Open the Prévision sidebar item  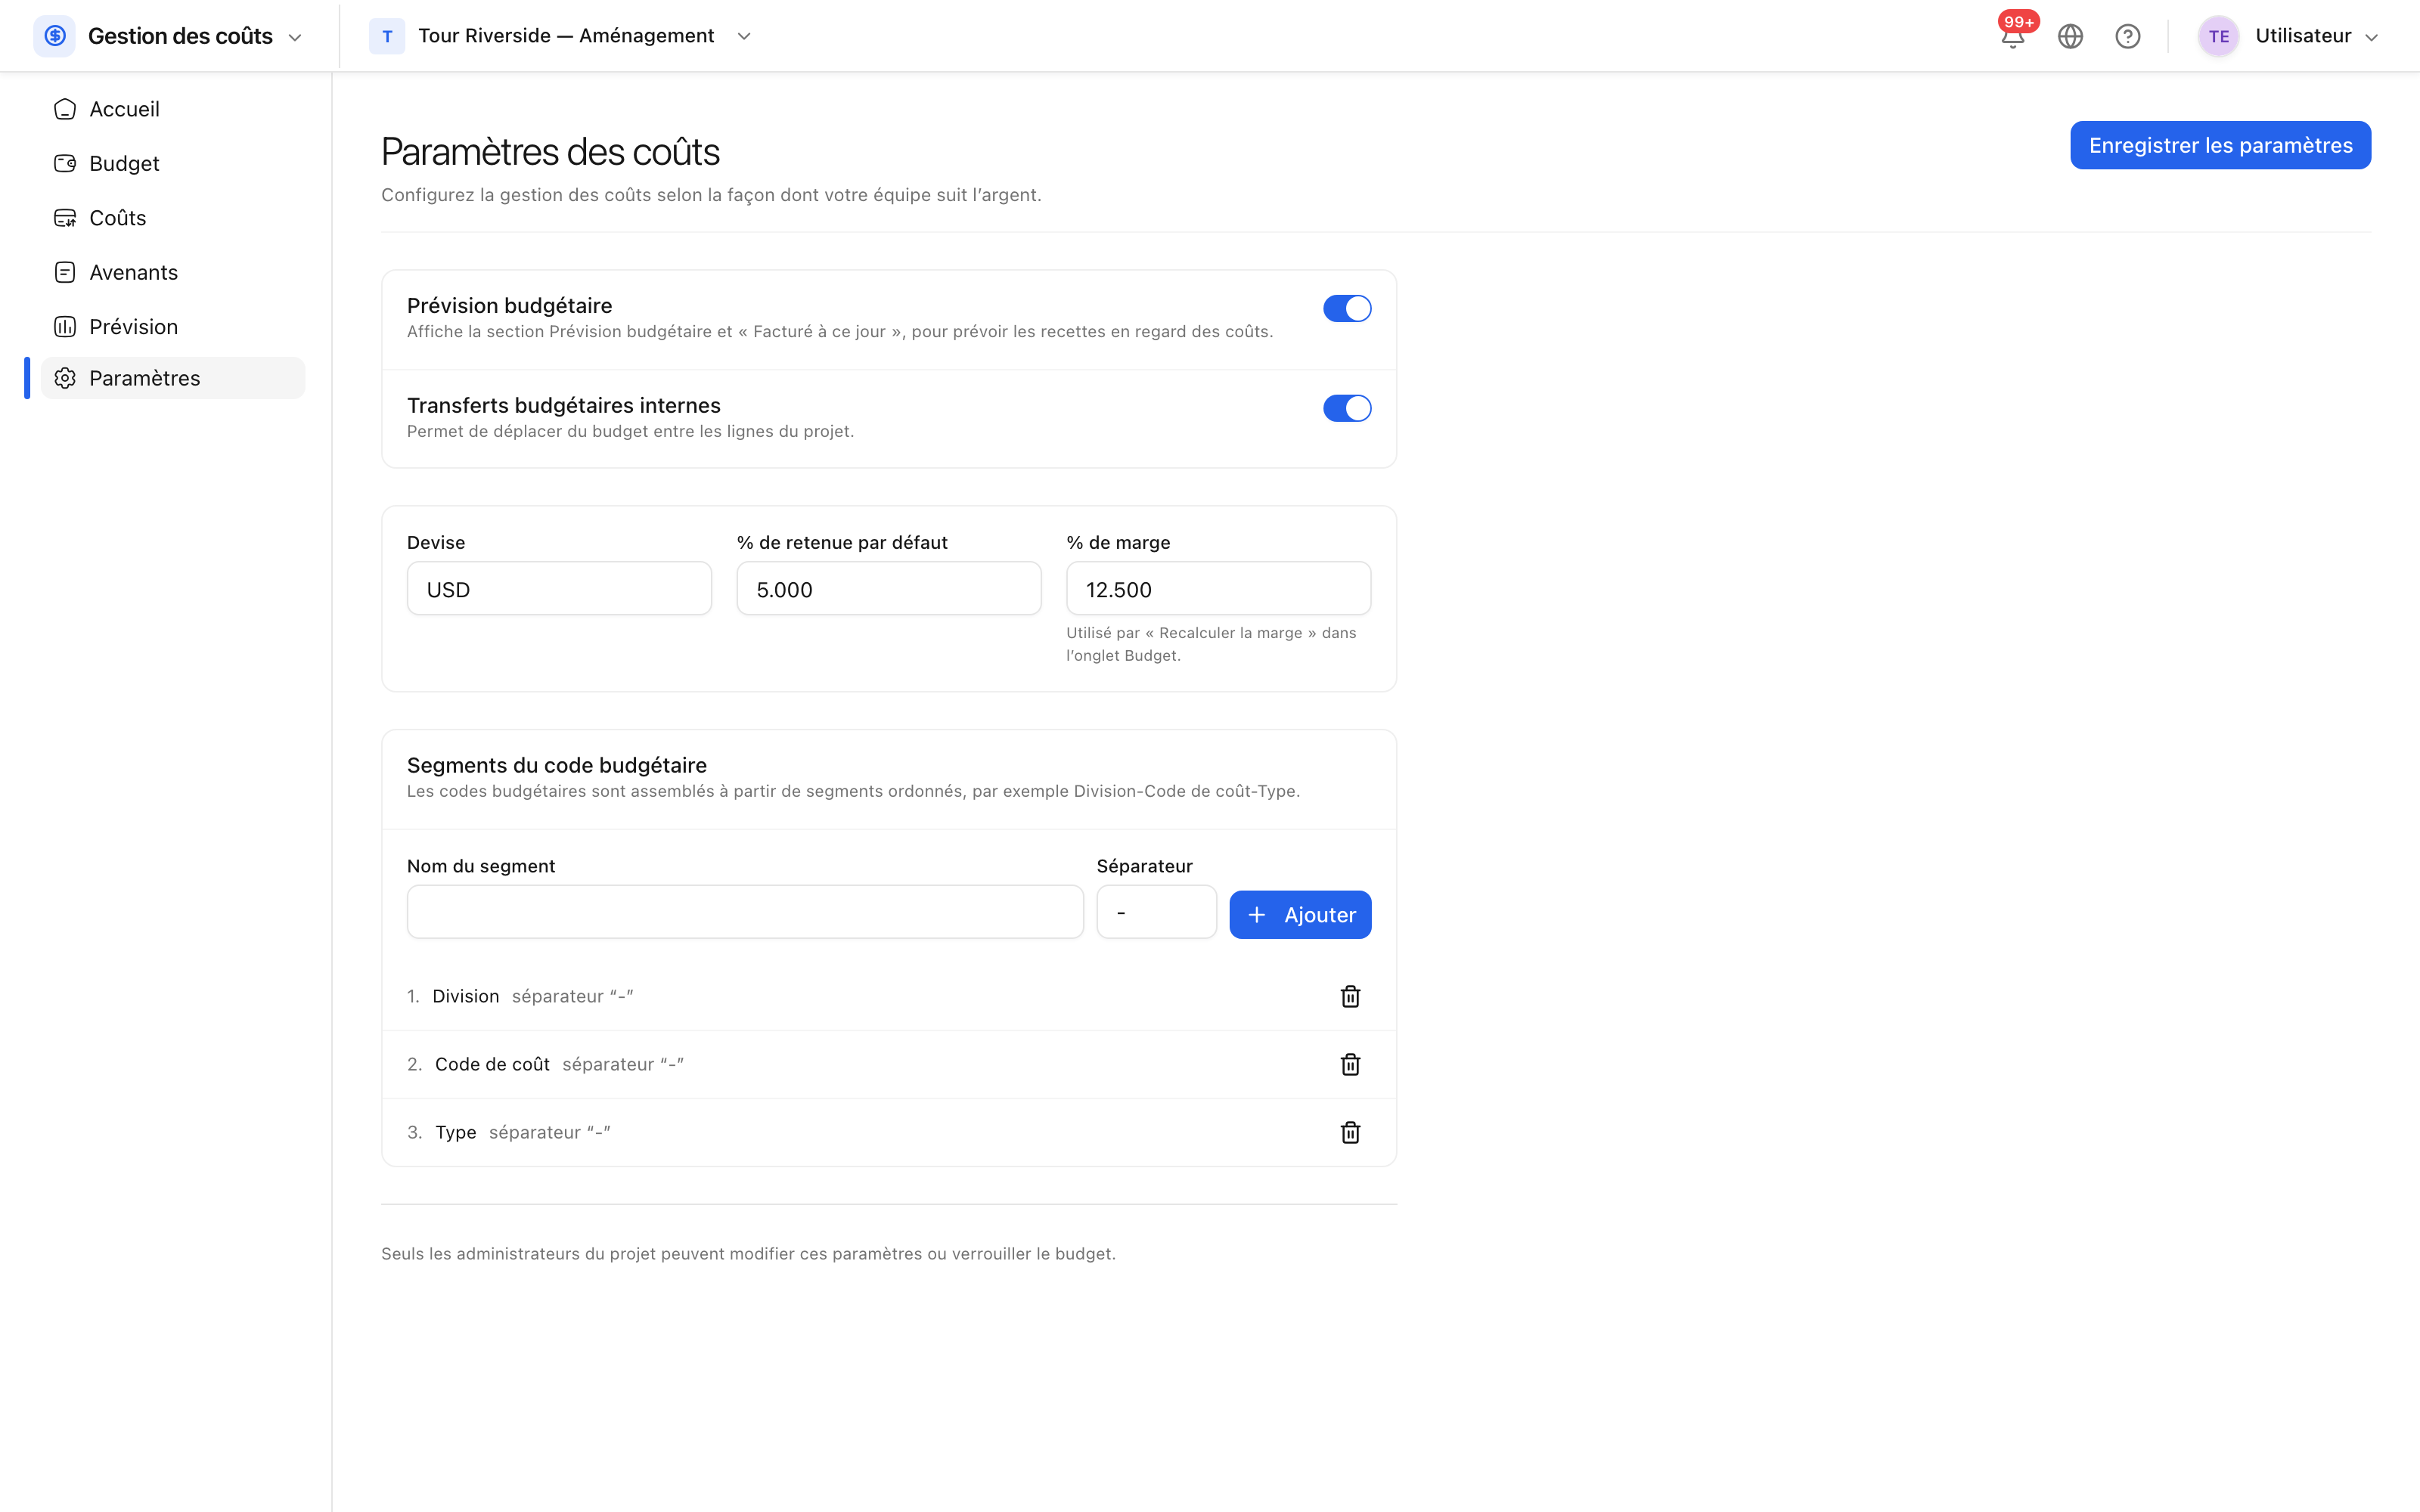pos(172,327)
